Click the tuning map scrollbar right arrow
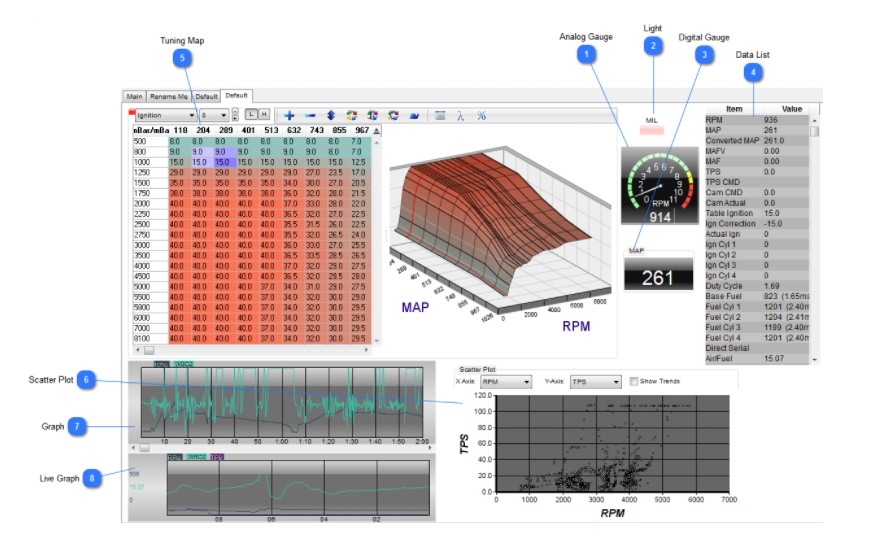Viewport: 884px width, 554px height. coord(366,350)
